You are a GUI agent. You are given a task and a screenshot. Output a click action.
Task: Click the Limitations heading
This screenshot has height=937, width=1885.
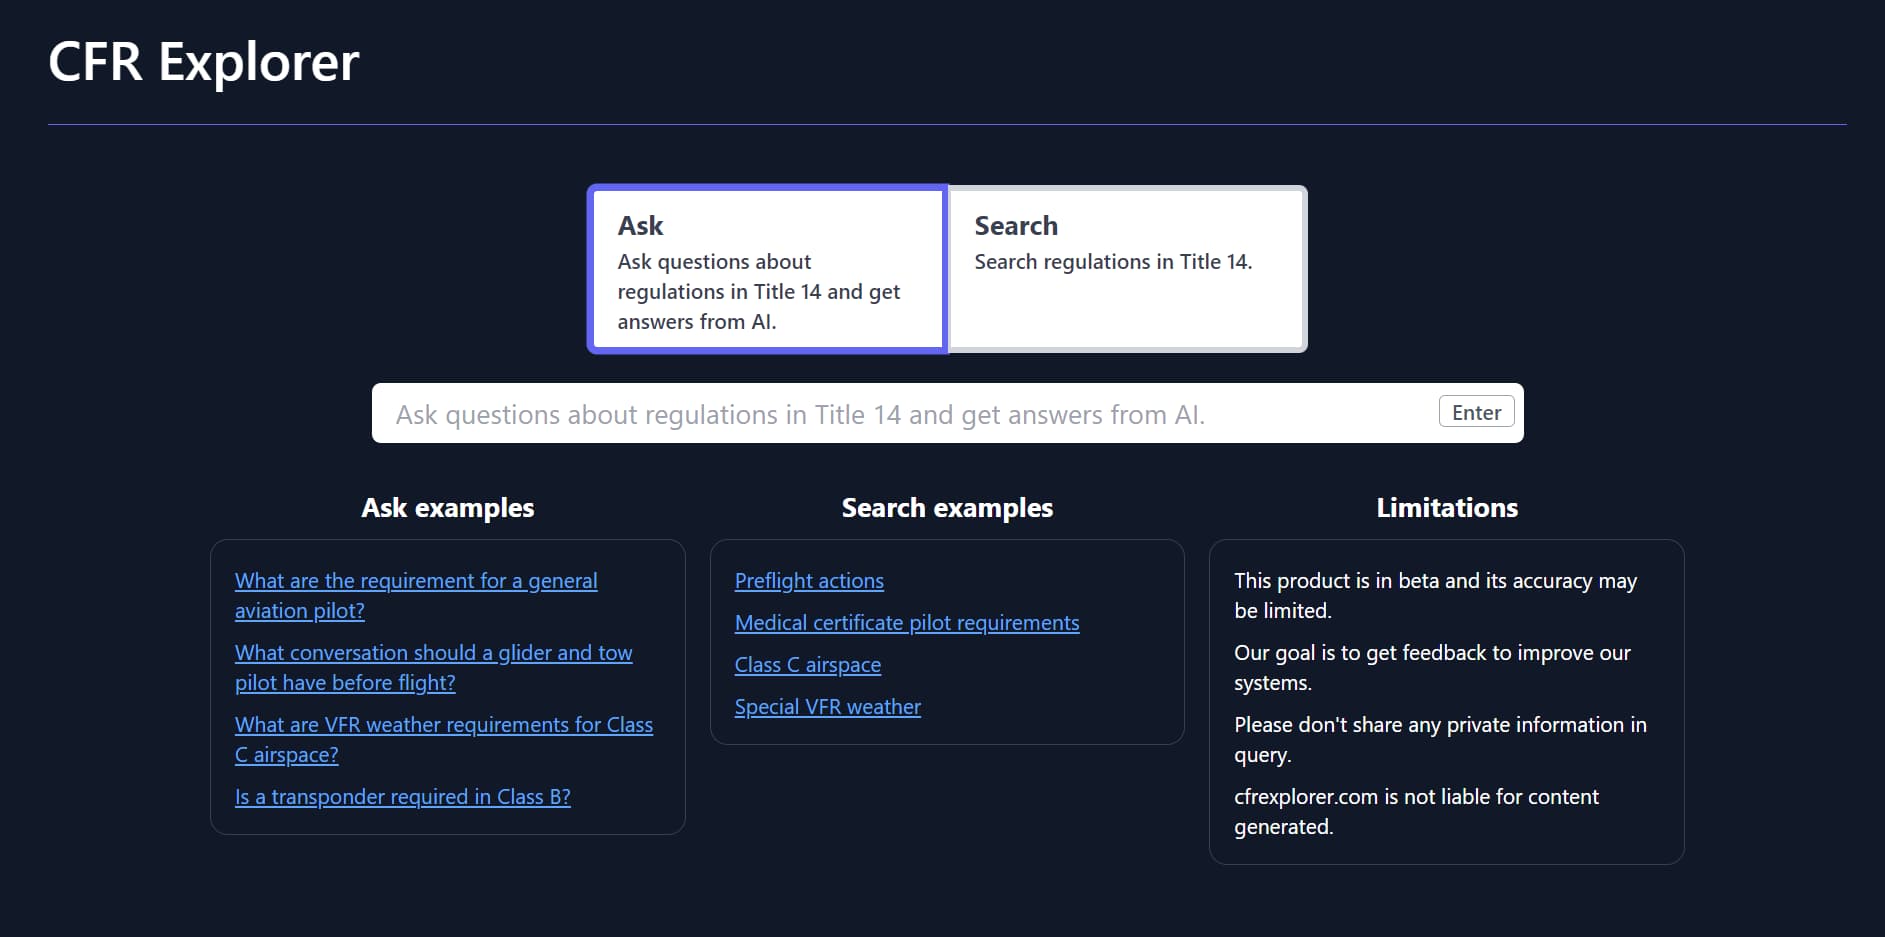pos(1446,508)
